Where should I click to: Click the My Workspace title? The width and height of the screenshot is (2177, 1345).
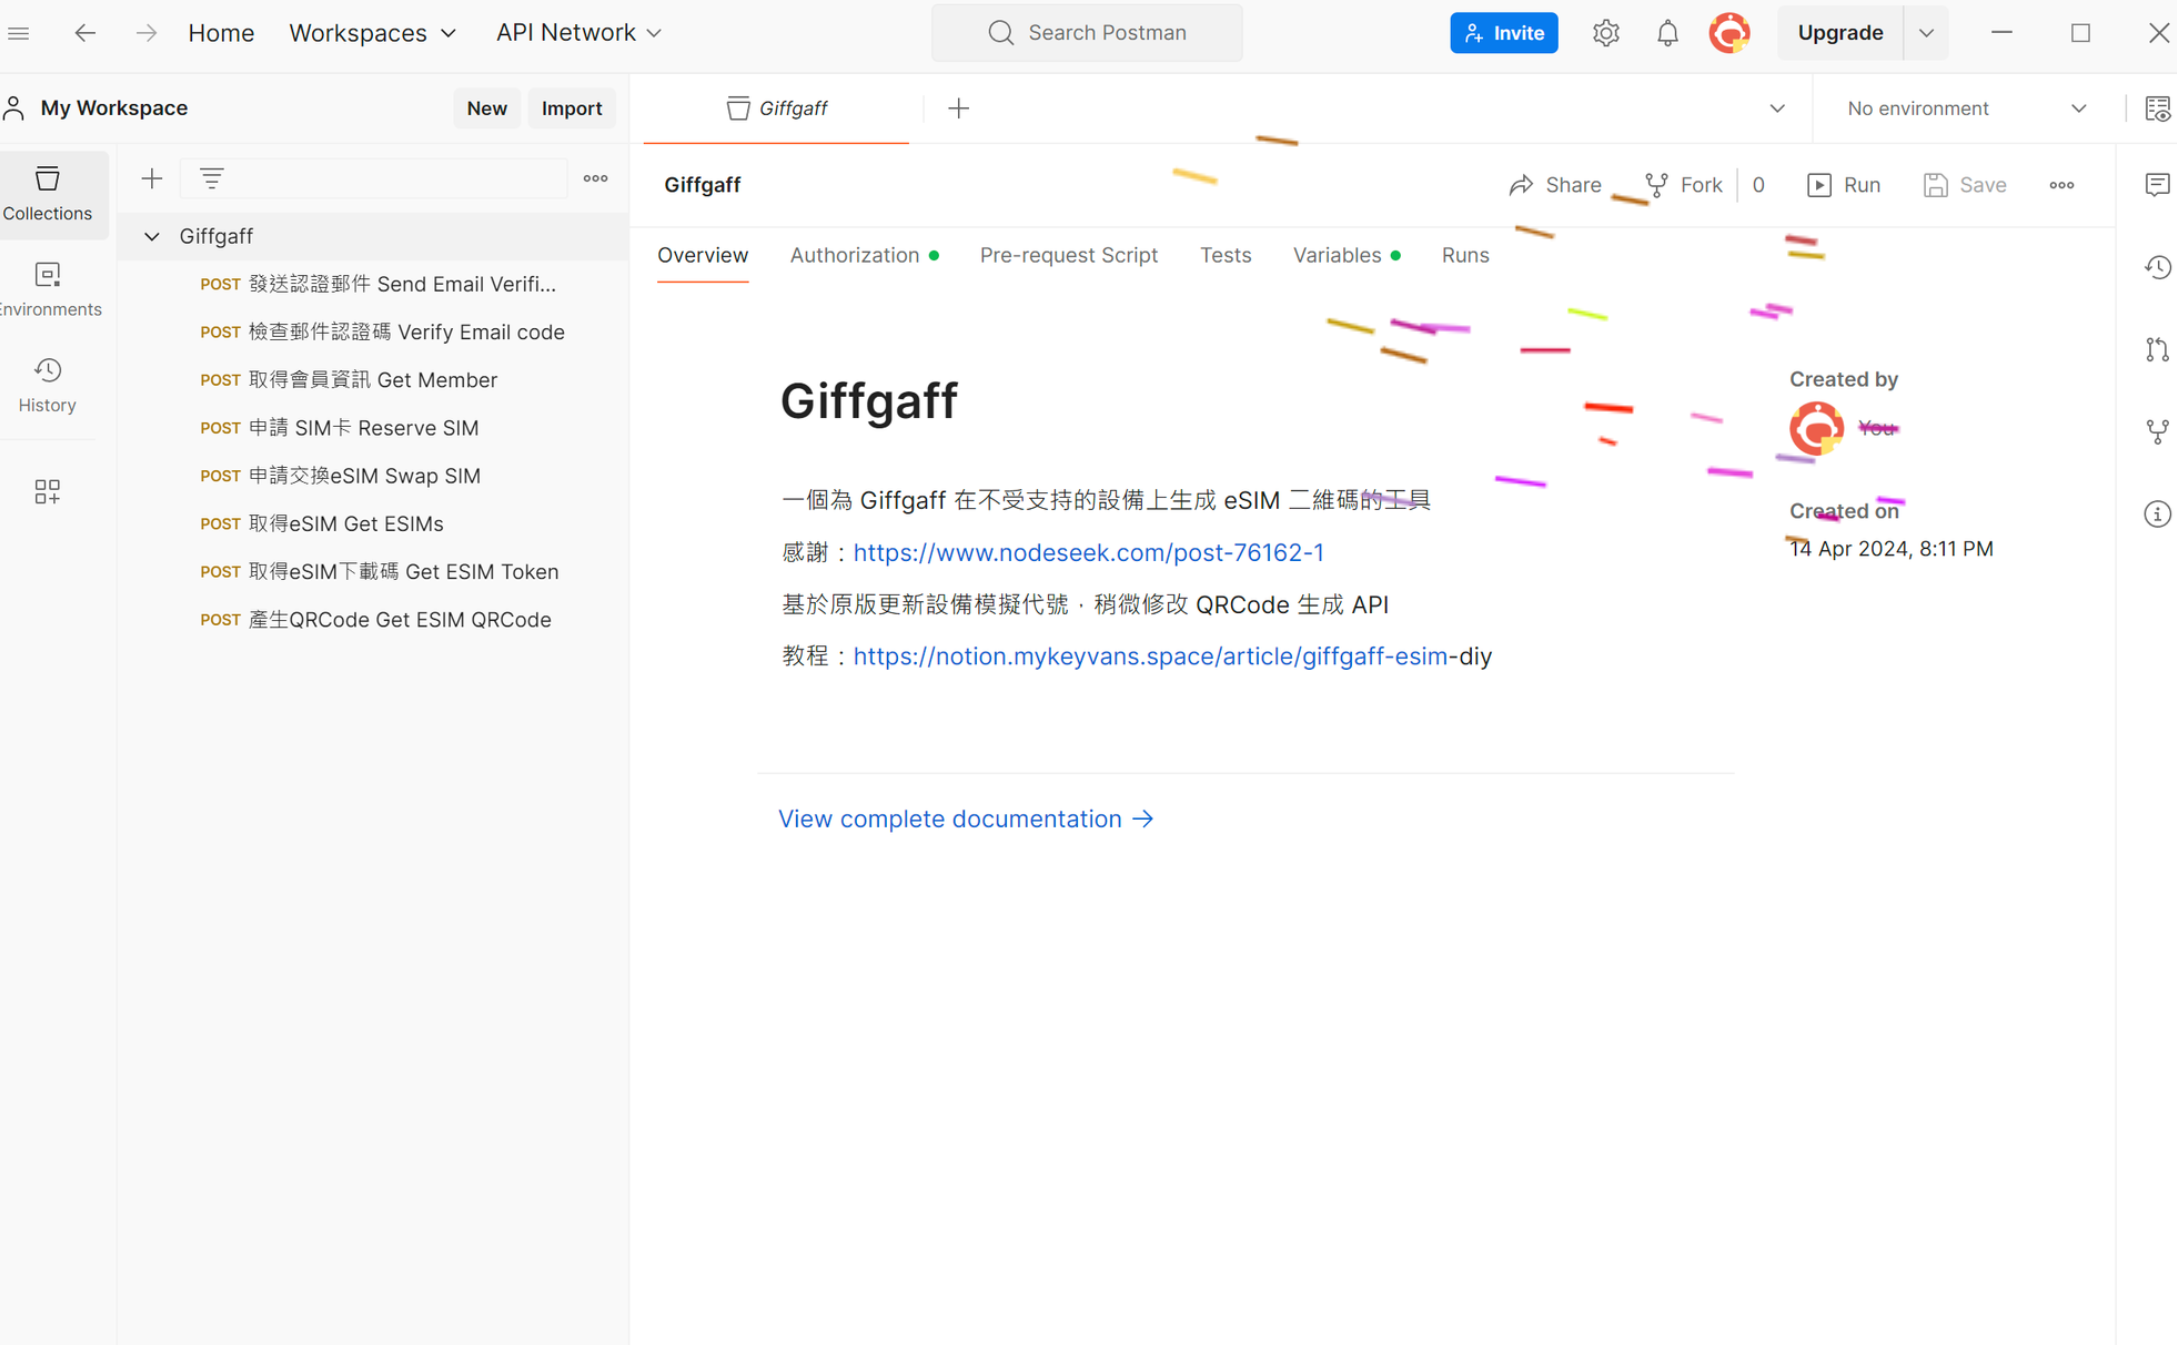pyautogui.click(x=114, y=108)
